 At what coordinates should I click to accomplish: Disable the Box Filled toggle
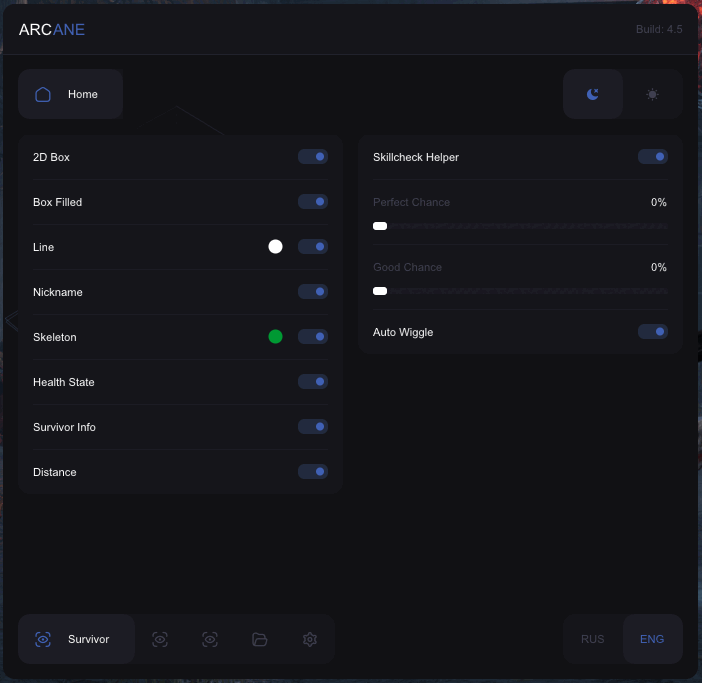pos(313,201)
